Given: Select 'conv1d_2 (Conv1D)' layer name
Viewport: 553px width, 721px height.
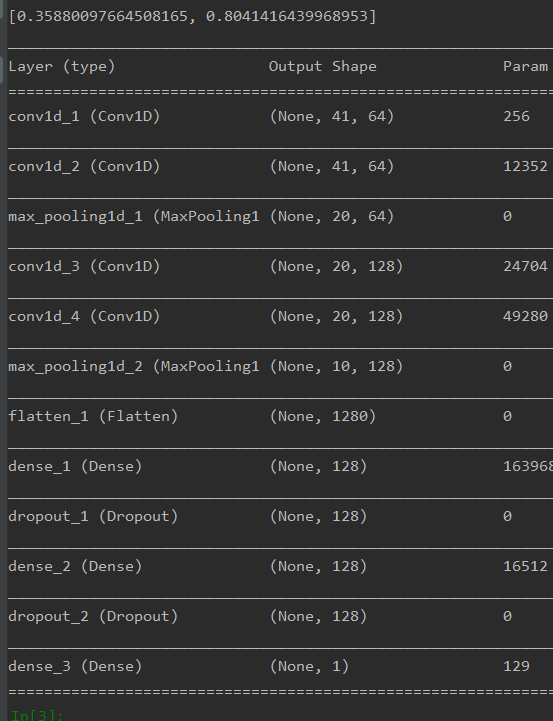Looking at the screenshot, I should pyautogui.click(x=84, y=166).
